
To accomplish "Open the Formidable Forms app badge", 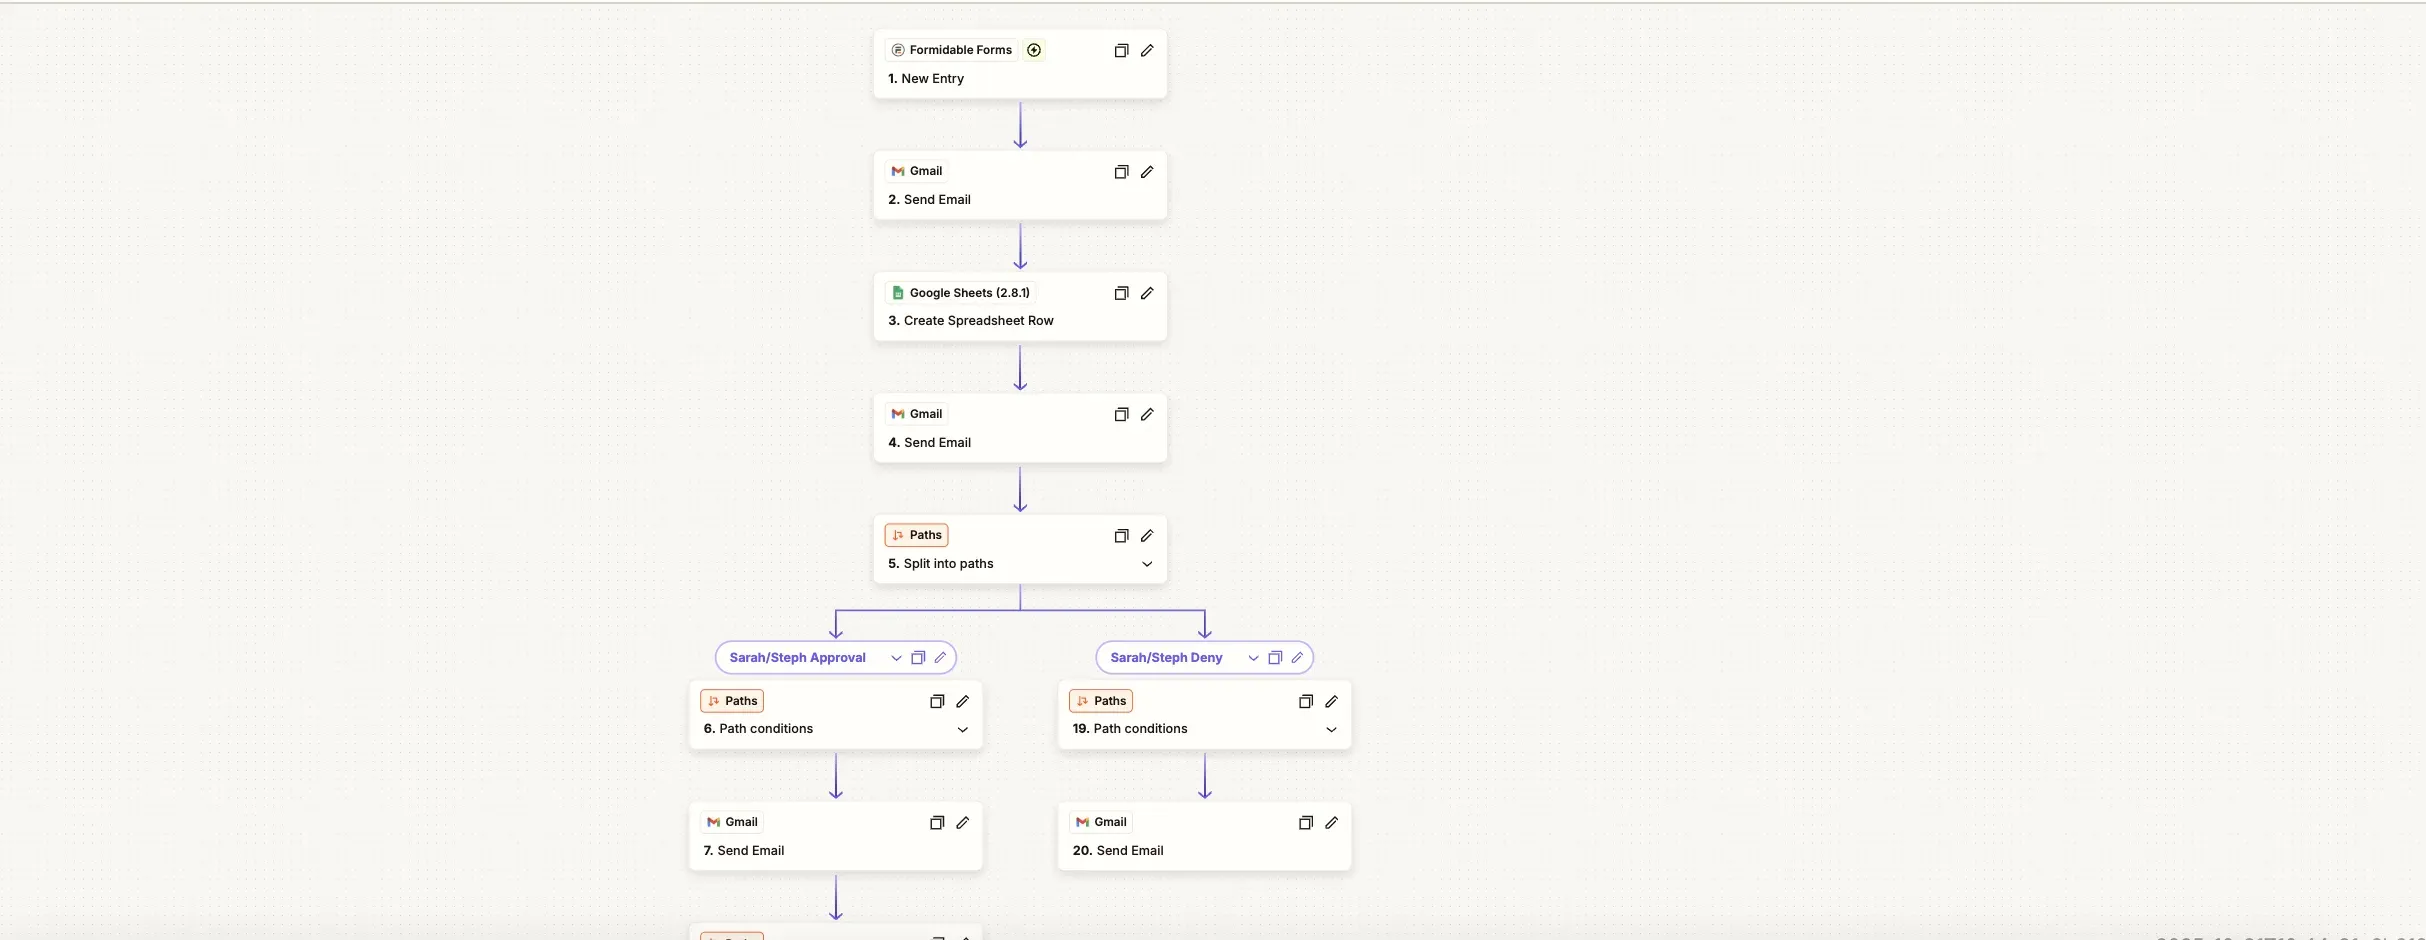I will (951, 50).
